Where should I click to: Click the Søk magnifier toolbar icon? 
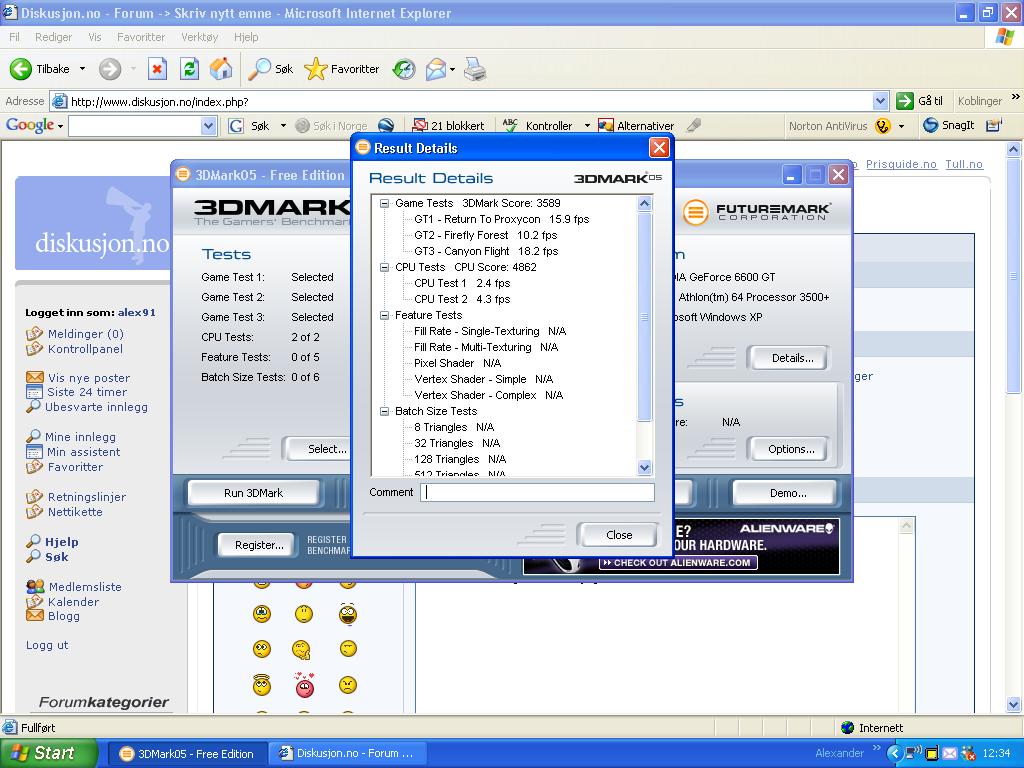[x=259, y=69]
